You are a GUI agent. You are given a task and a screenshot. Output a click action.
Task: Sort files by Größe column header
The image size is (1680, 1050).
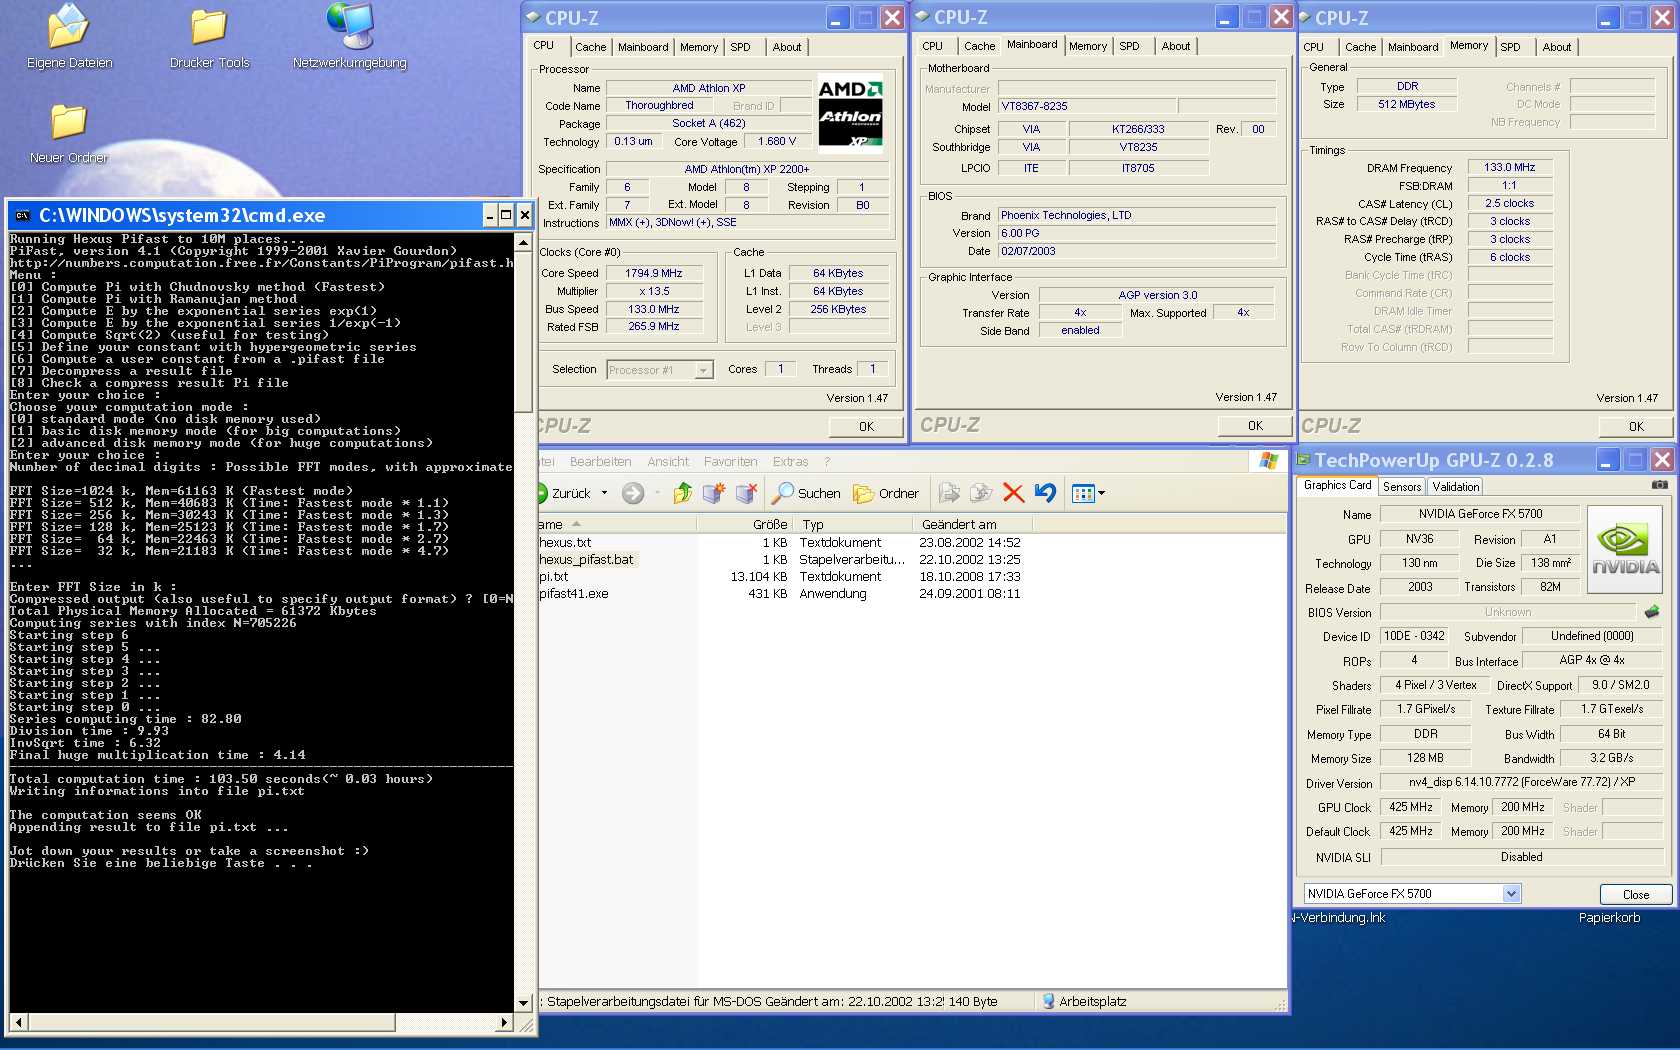coord(744,524)
